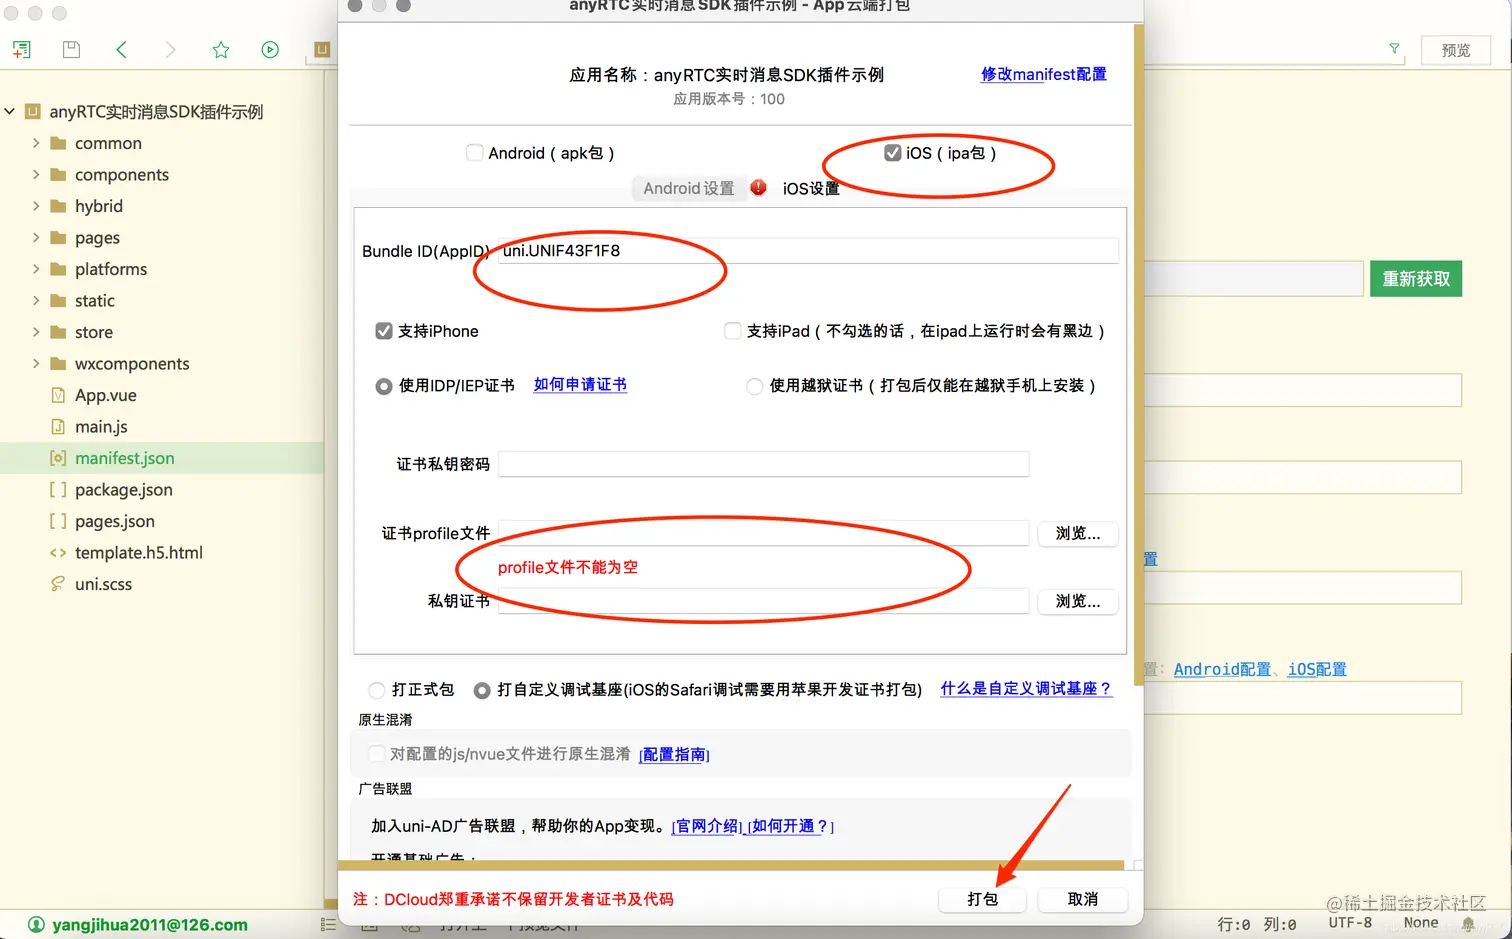This screenshot has height=939, width=1512.
Task: Open the 如何开通？ link
Action: point(790,826)
